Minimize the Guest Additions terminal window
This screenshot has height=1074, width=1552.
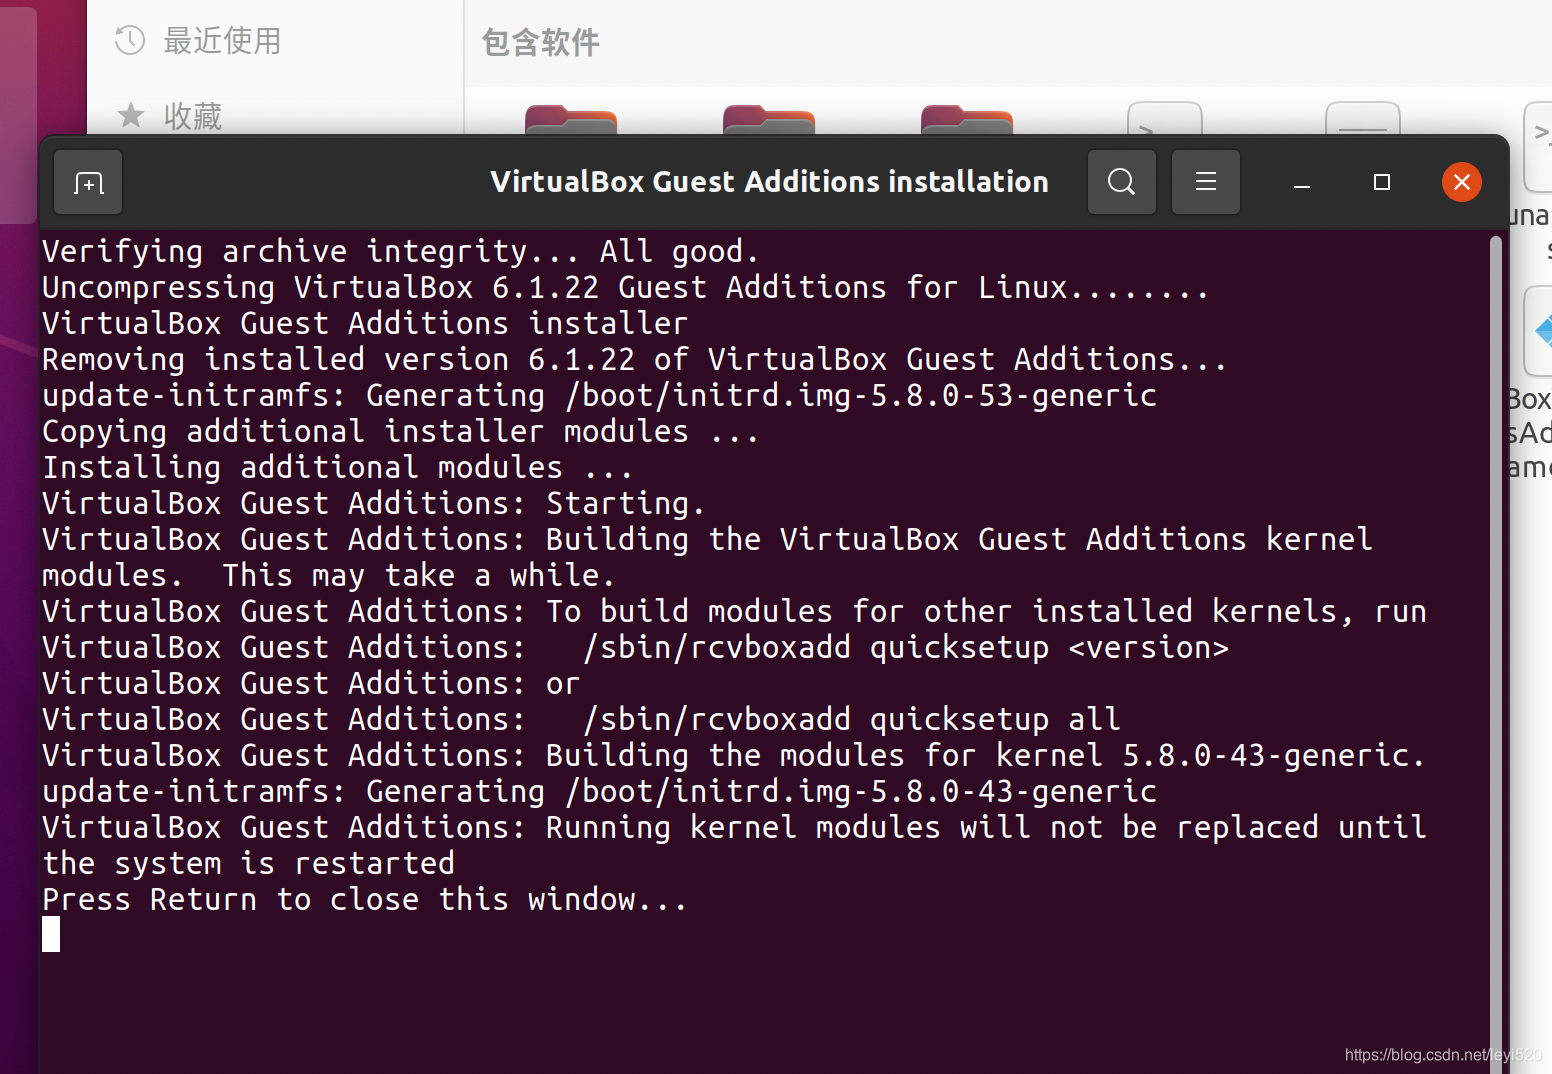point(1301,182)
